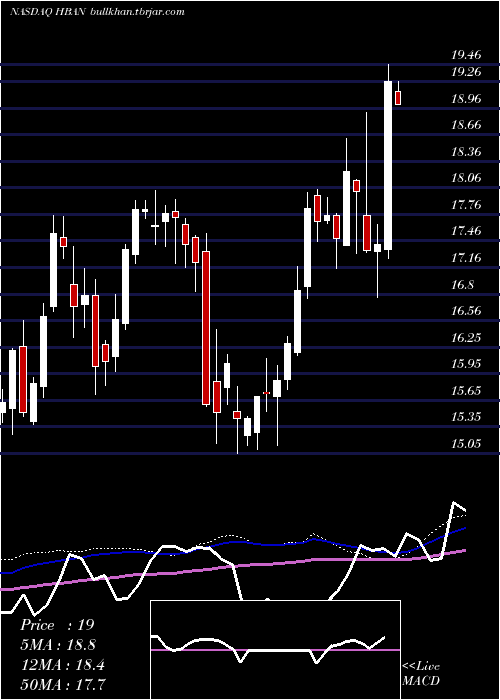
Task: Click the 15.05 price axis label
Action: tap(466, 444)
